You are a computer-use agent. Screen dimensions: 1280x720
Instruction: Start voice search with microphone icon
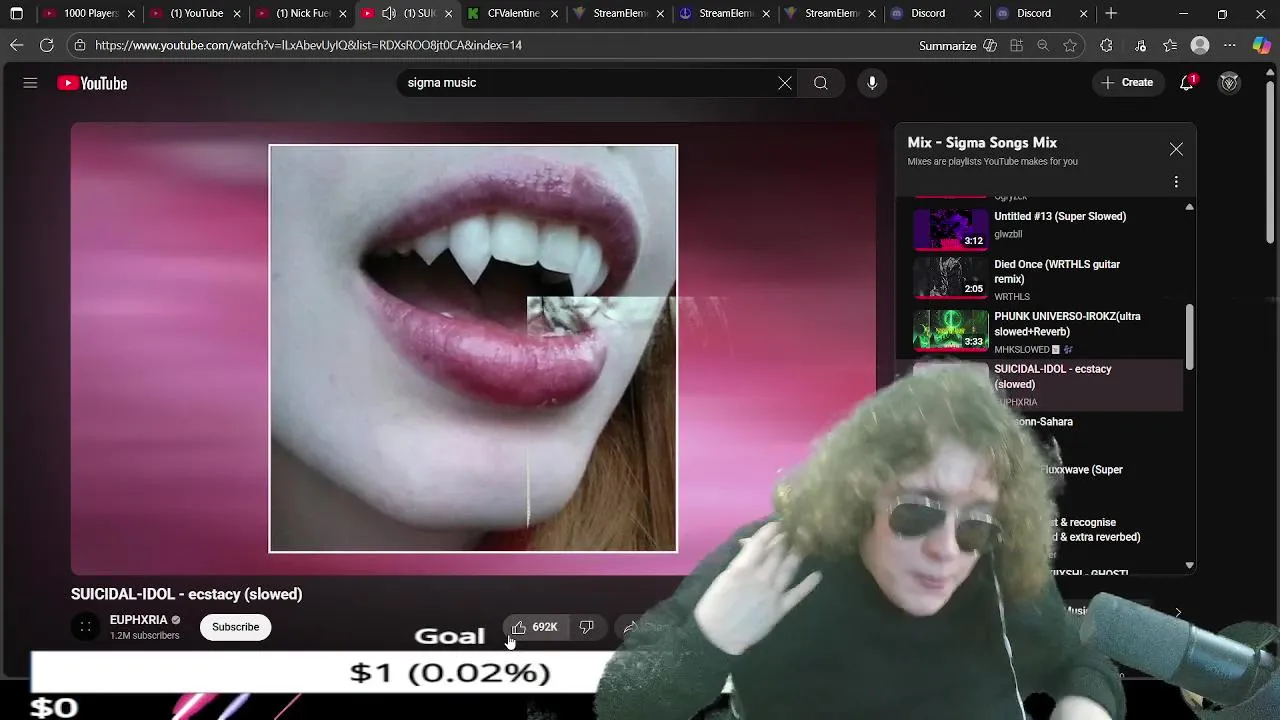872,83
